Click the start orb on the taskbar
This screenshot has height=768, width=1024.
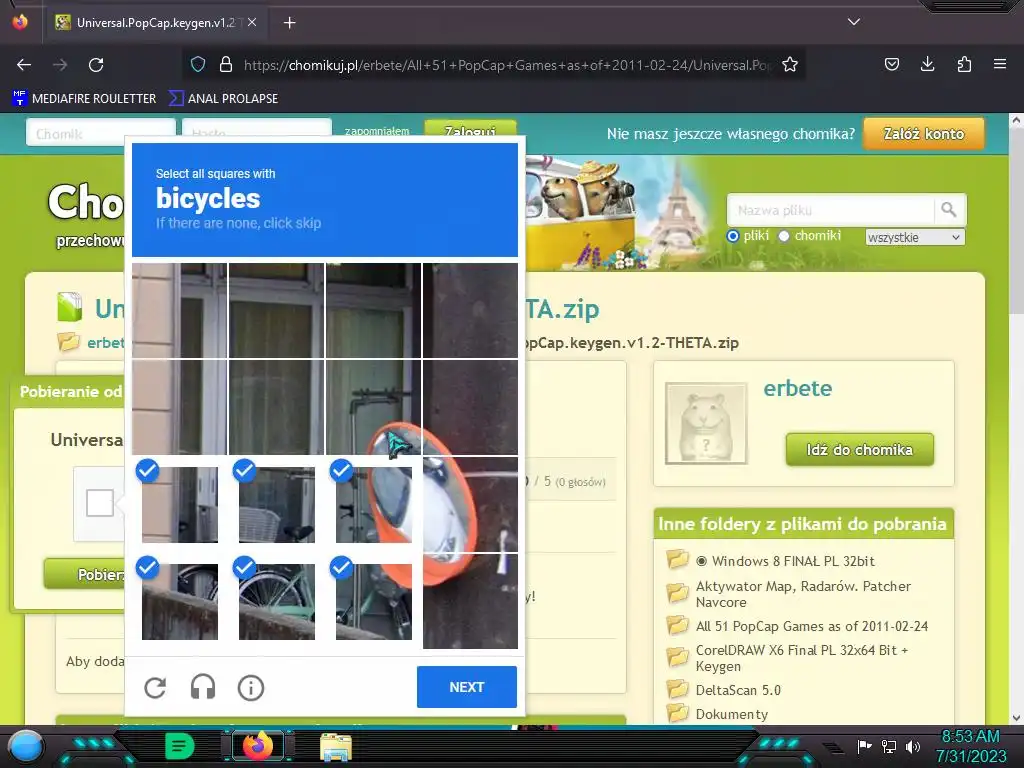(x=26, y=747)
